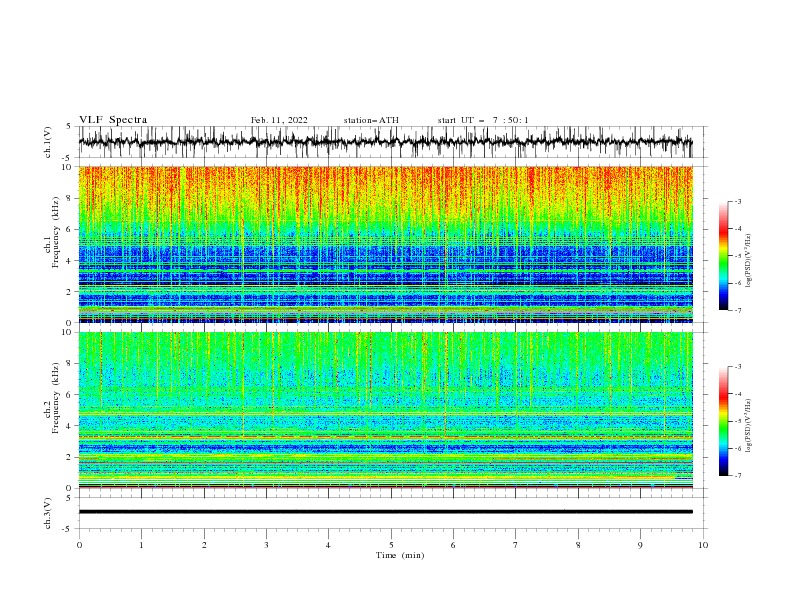
Task: Click time axis tick label "9"
Action: [640, 545]
